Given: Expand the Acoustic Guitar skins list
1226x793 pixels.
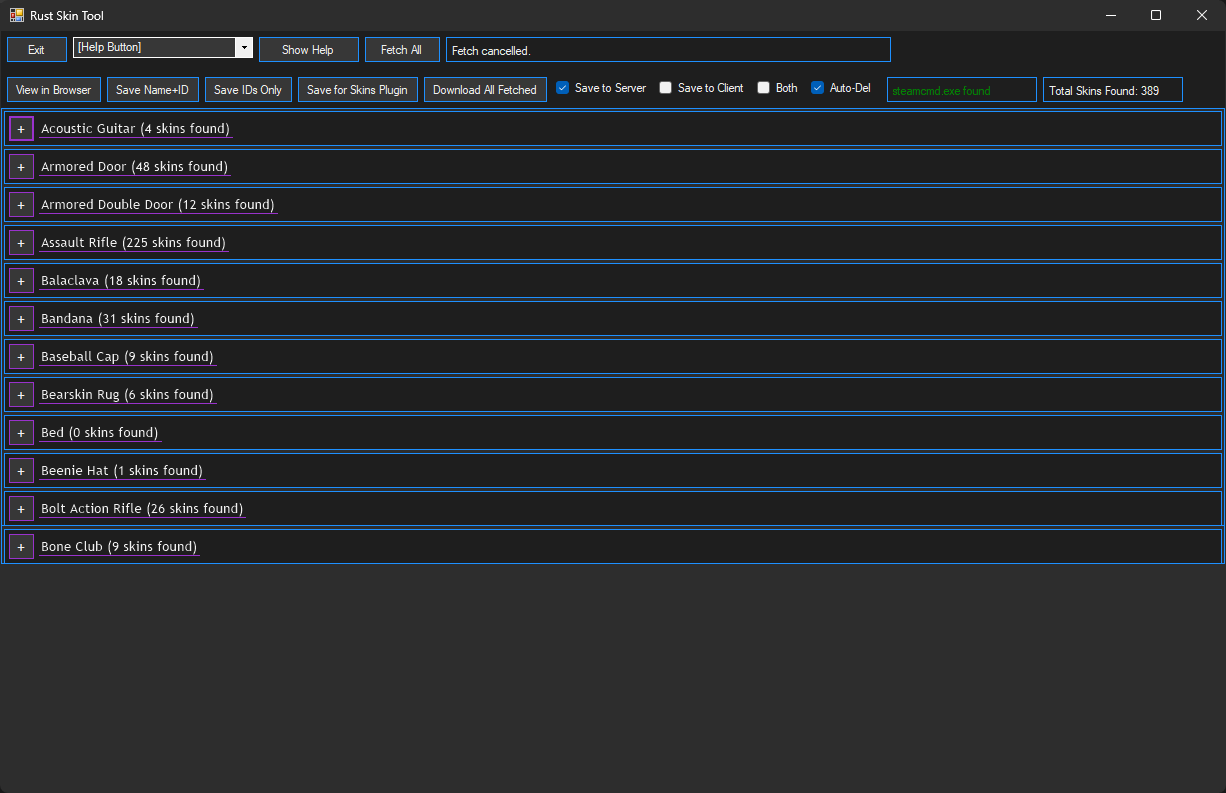Looking at the screenshot, I should [x=21, y=129].
